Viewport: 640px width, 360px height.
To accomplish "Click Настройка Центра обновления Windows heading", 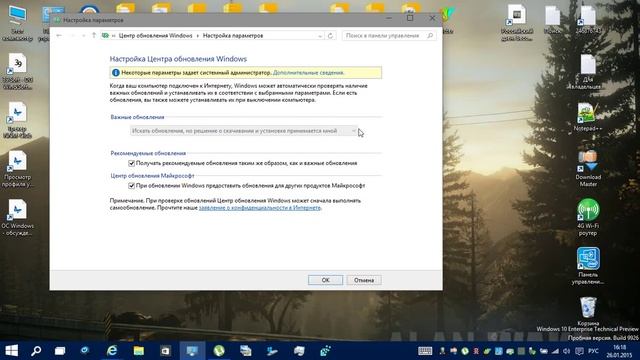I will click(x=178, y=59).
